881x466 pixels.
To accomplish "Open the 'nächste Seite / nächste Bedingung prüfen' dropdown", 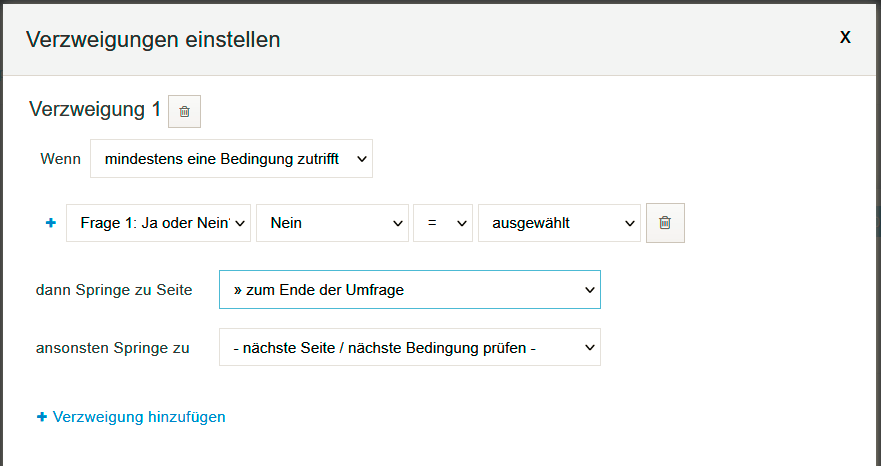I will point(410,347).
